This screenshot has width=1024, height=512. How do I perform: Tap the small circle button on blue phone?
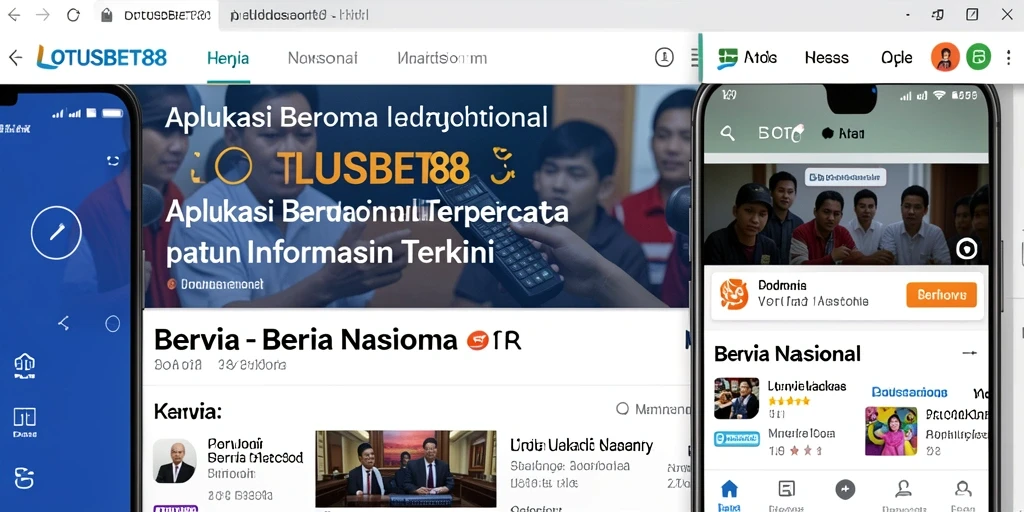tap(112, 323)
